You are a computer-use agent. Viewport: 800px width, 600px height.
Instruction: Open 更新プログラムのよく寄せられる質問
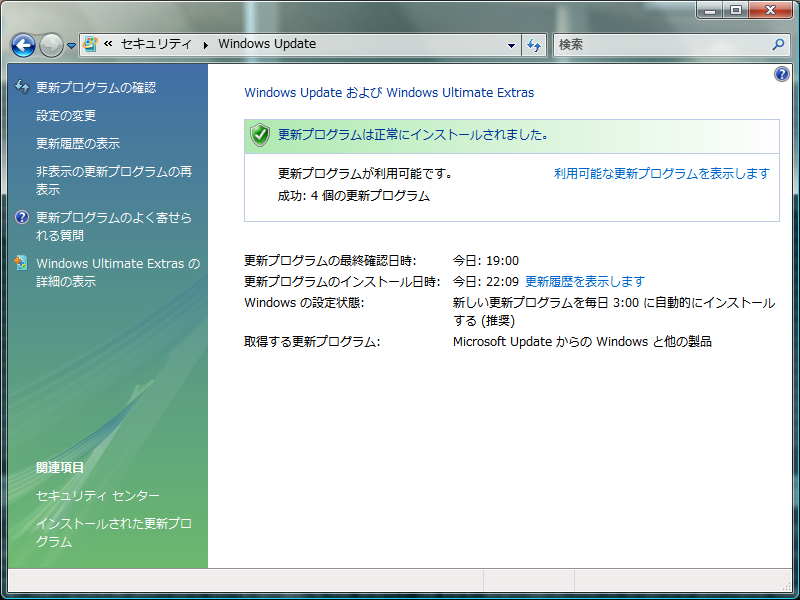114,227
